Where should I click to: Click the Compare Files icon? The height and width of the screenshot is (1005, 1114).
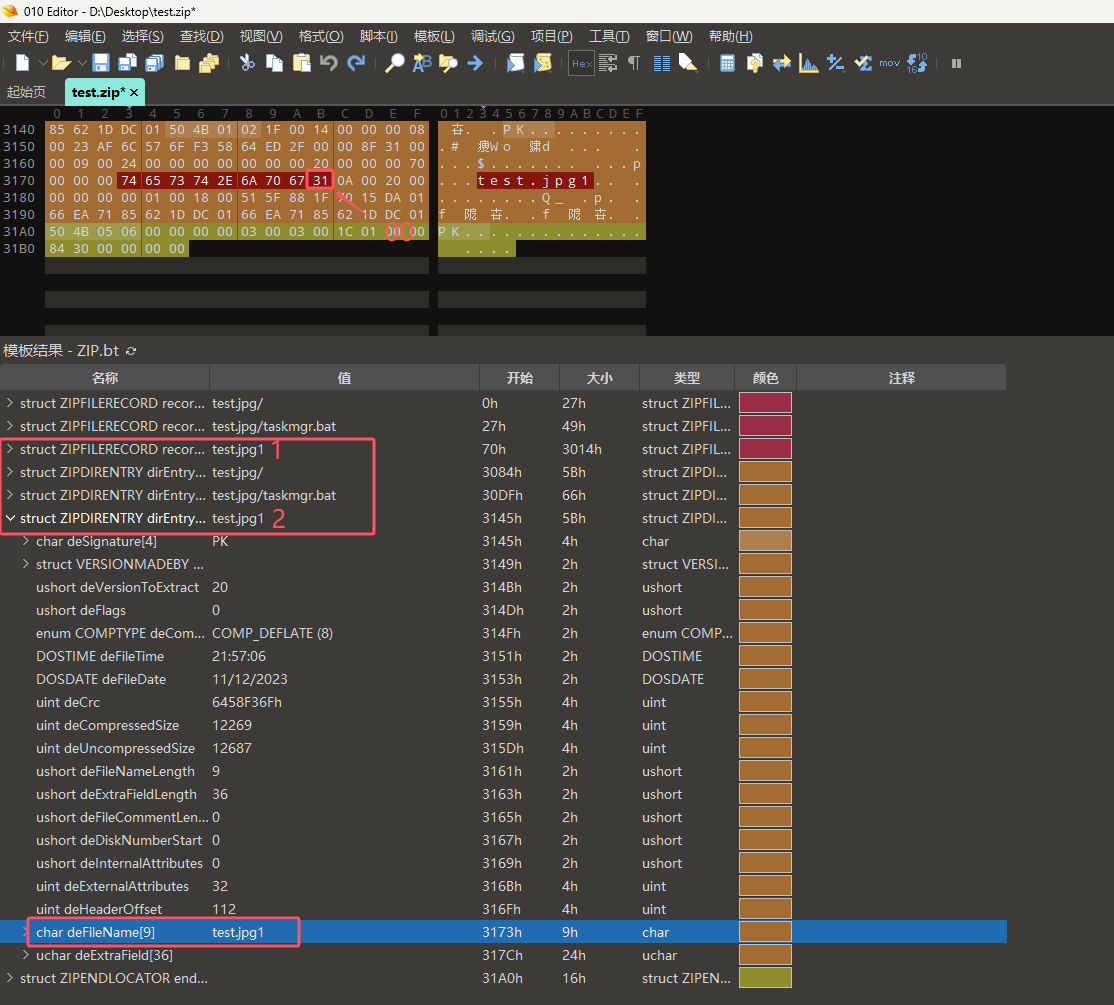tap(755, 63)
